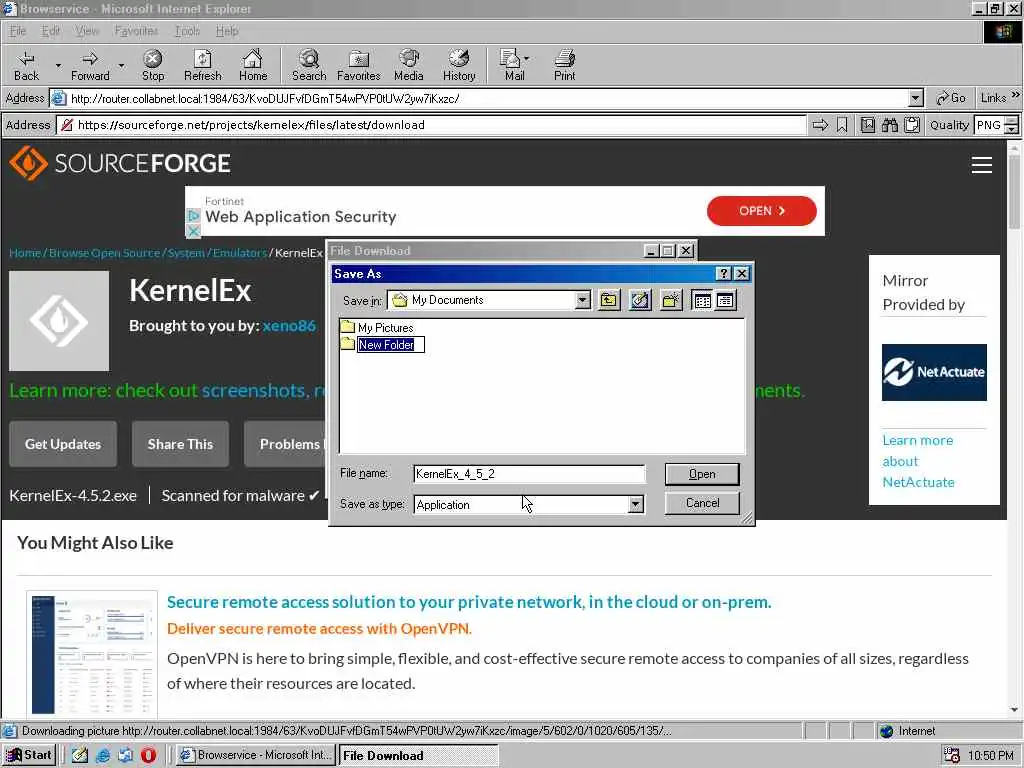Switch to Details view in Save As
The width and height of the screenshot is (1024, 768).
point(725,300)
